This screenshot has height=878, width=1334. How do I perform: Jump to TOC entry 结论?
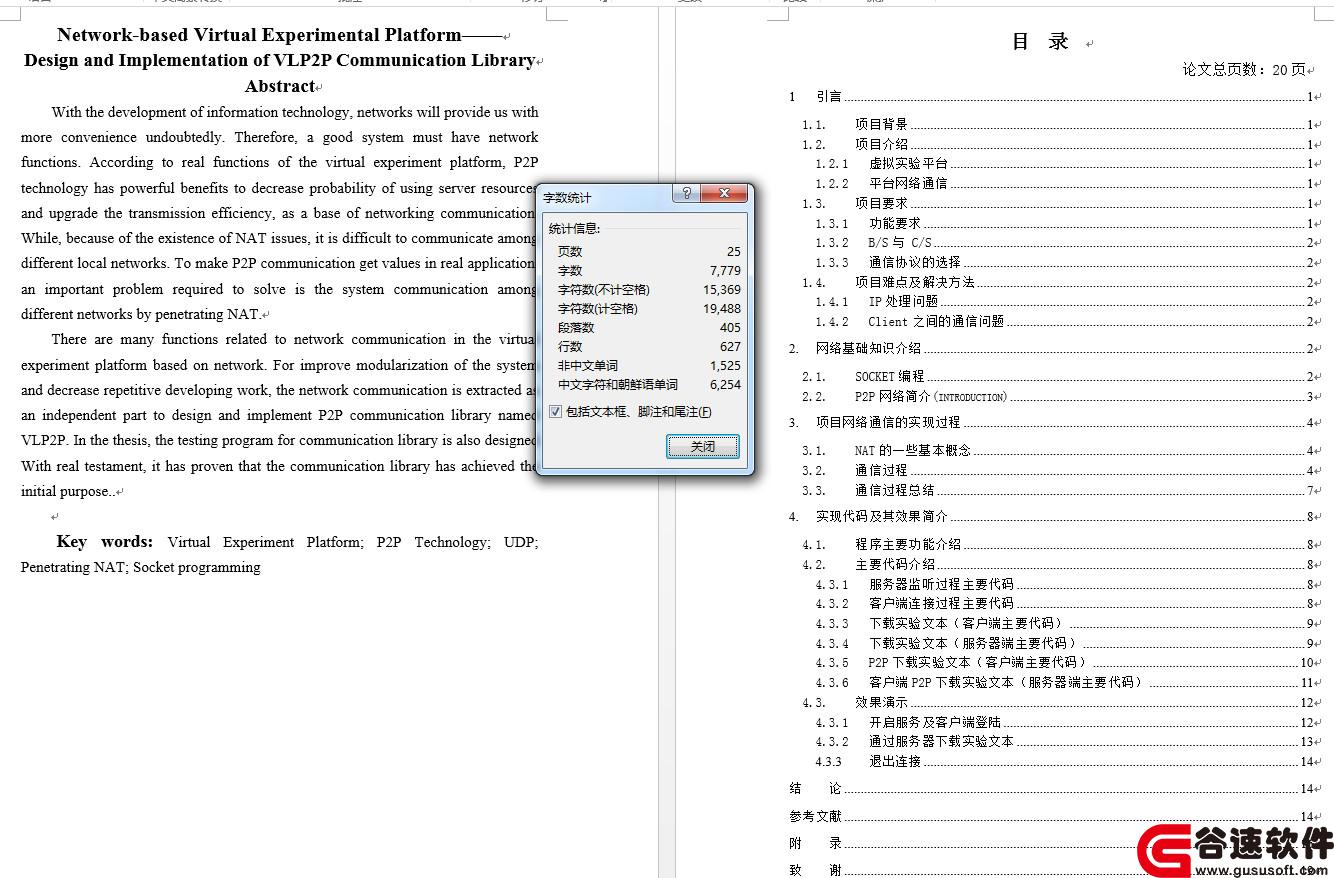(1050, 789)
